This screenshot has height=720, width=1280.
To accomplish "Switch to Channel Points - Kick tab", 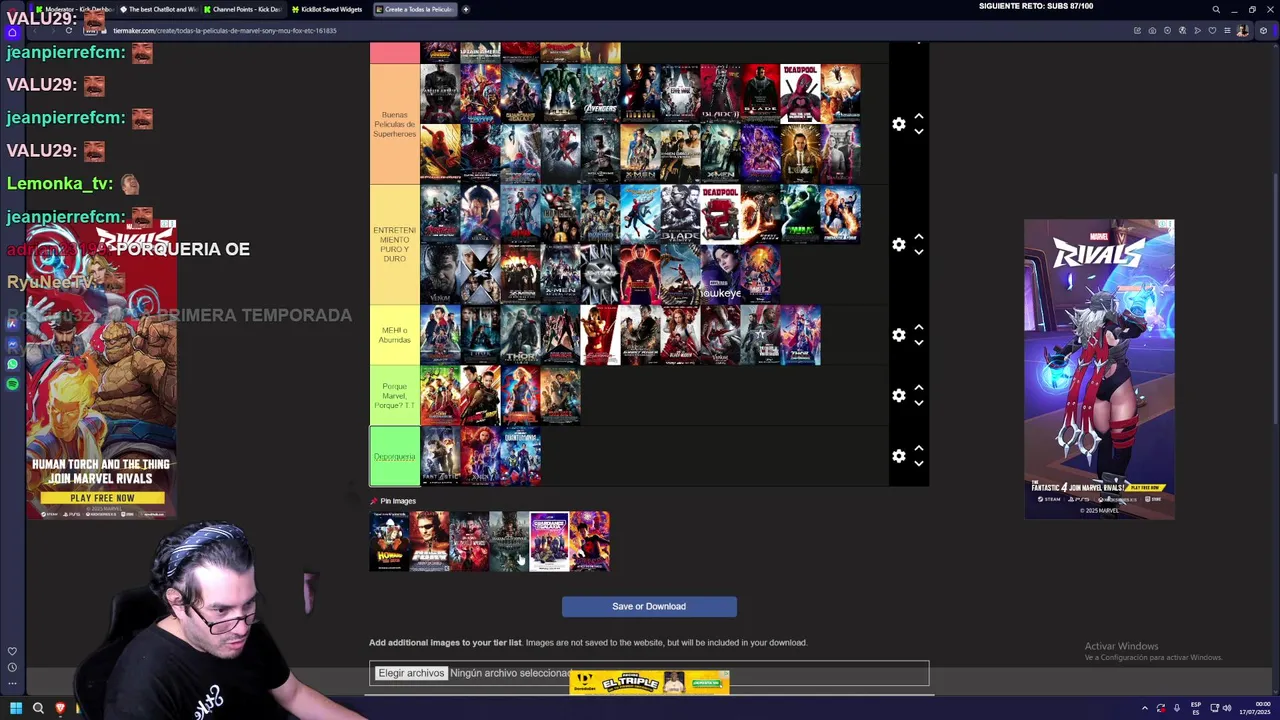I will (x=245, y=9).
